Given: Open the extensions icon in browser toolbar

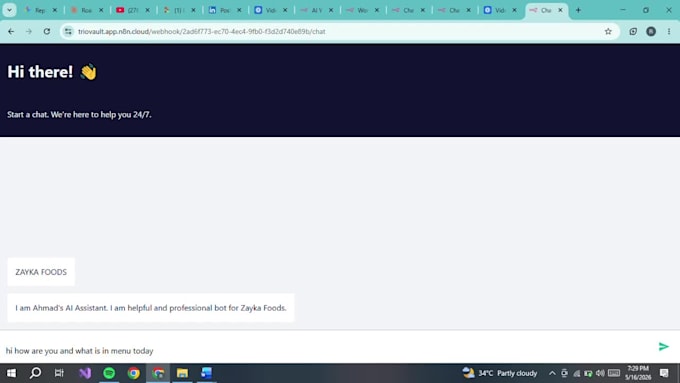Looking at the screenshot, I should coord(633,31).
